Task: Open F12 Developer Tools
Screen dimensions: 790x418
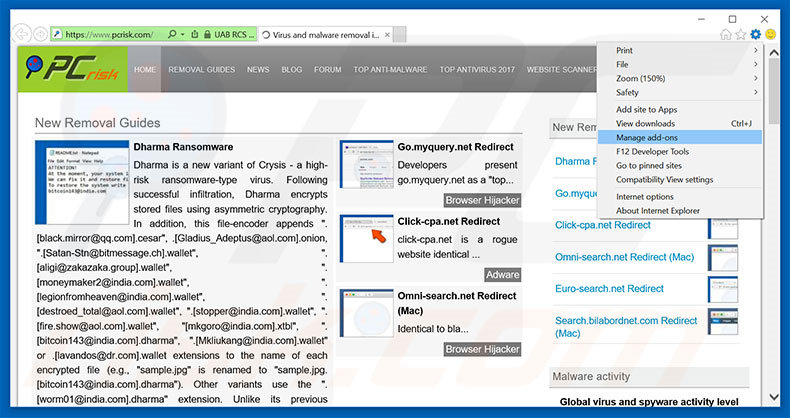Action: 680,152
